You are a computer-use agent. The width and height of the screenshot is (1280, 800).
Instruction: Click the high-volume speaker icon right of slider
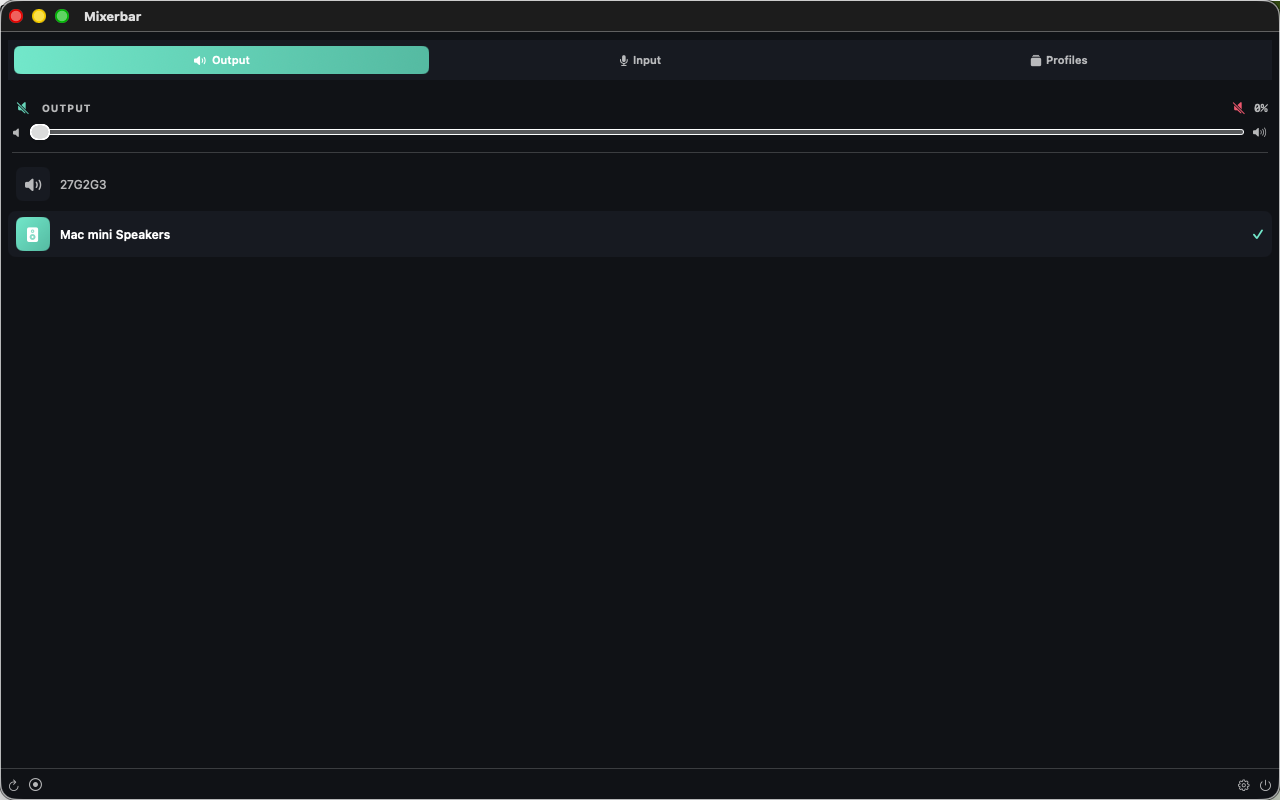tap(1260, 132)
